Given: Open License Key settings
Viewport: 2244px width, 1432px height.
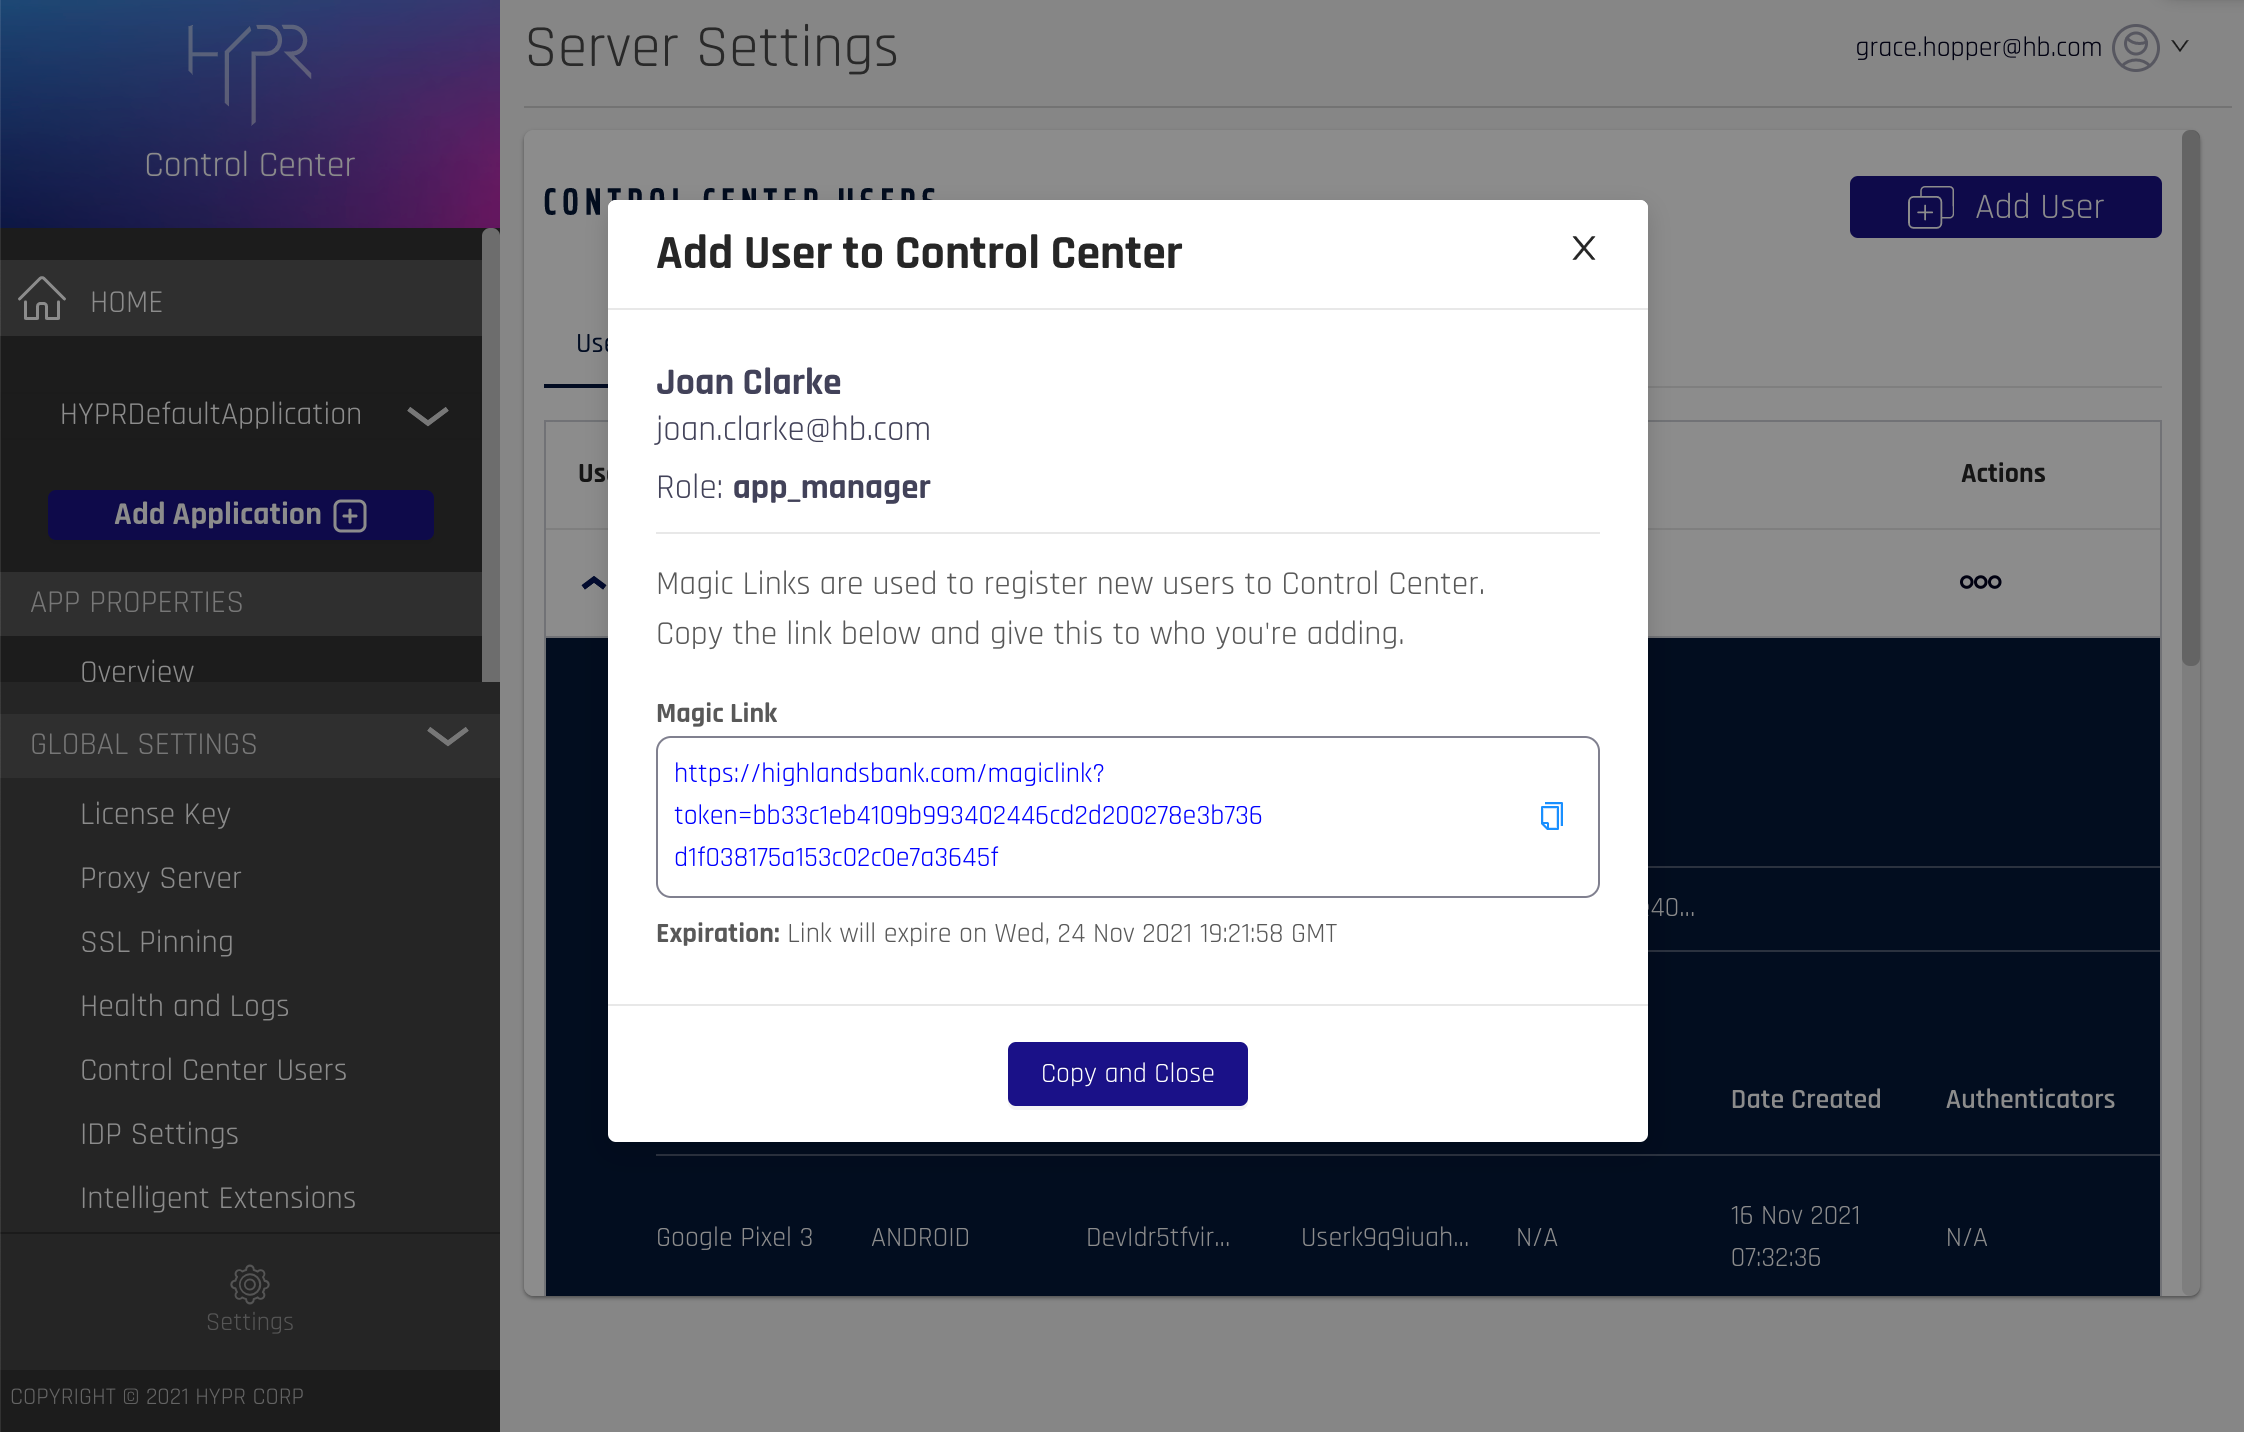Looking at the screenshot, I should point(155,814).
